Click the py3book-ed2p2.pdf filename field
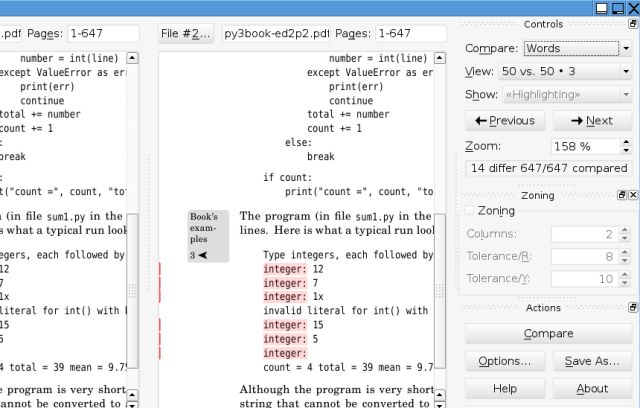This screenshot has height=408, width=640. click(x=276, y=33)
